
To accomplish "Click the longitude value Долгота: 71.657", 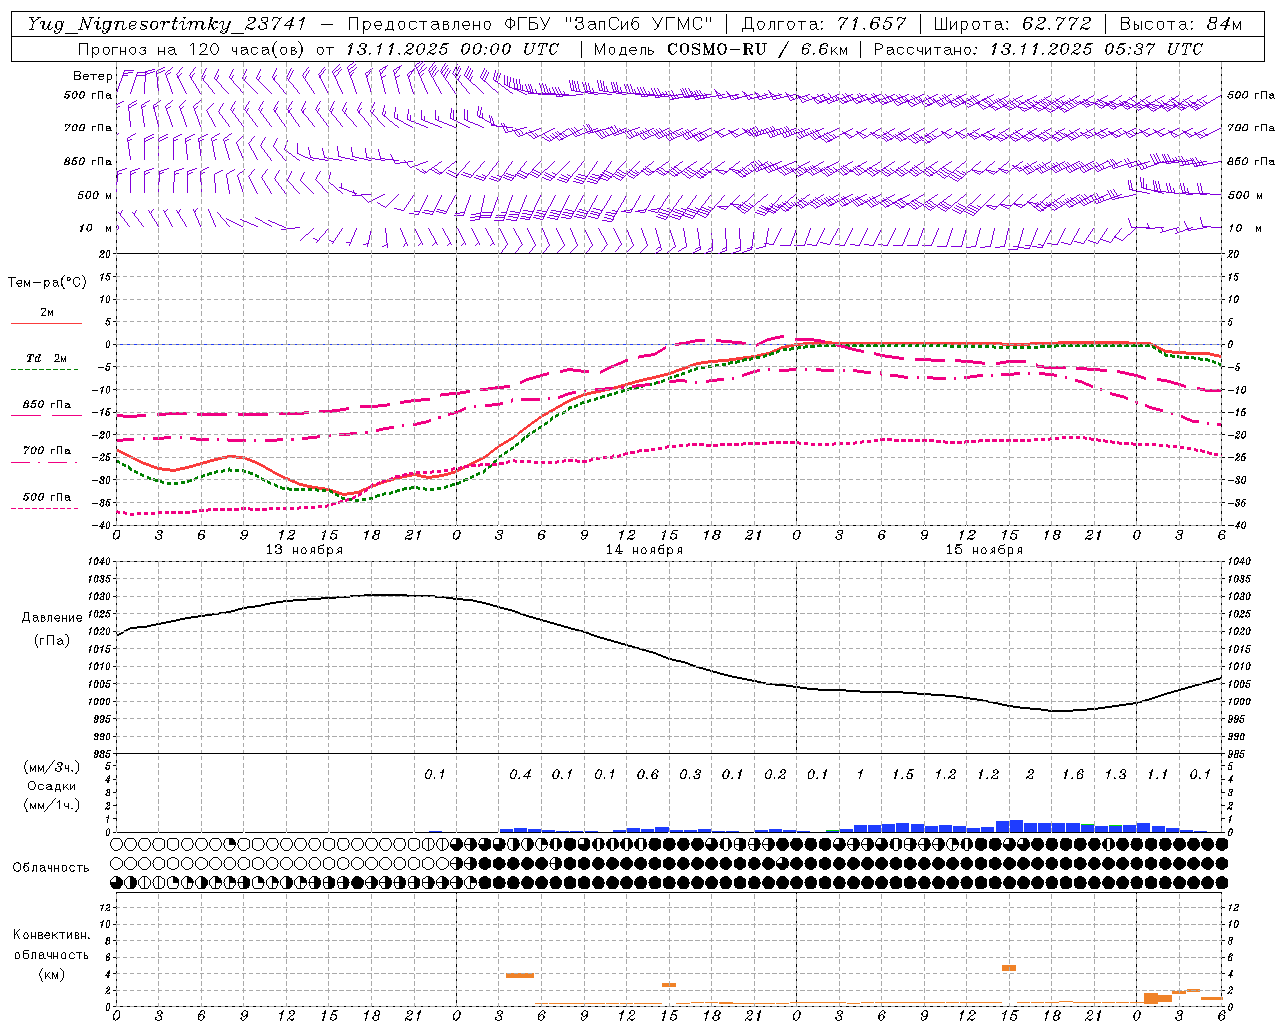I will tap(824, 24).
